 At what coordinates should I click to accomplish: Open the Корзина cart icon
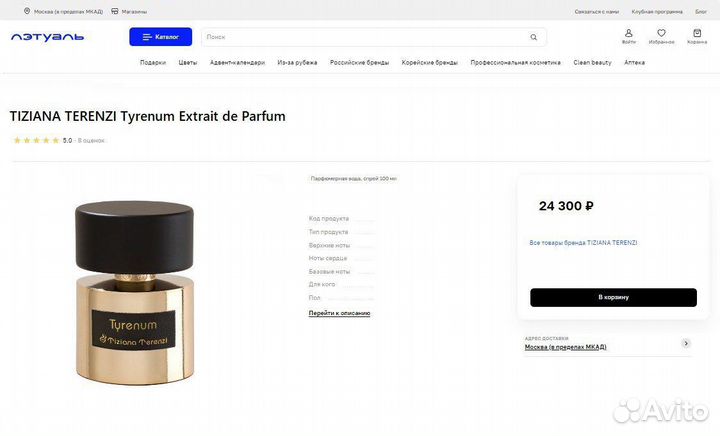click(x=697, y=36)
